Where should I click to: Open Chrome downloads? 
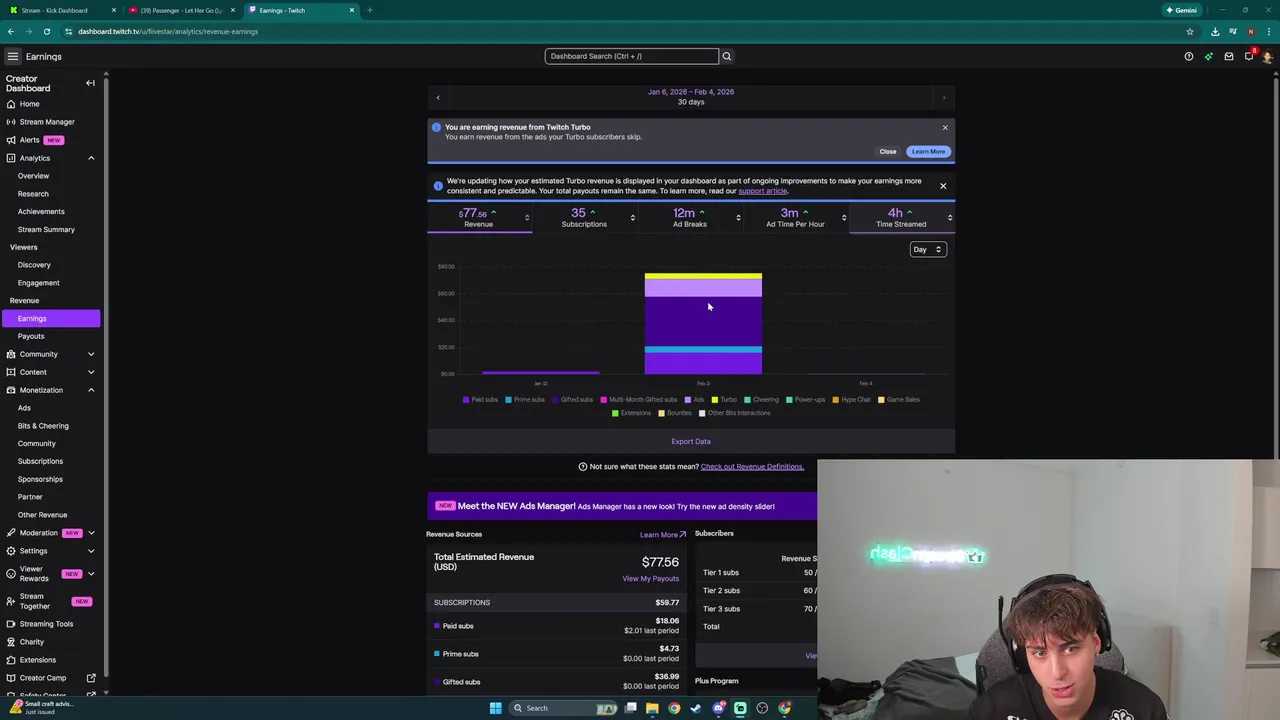[x=1215, y=31]
